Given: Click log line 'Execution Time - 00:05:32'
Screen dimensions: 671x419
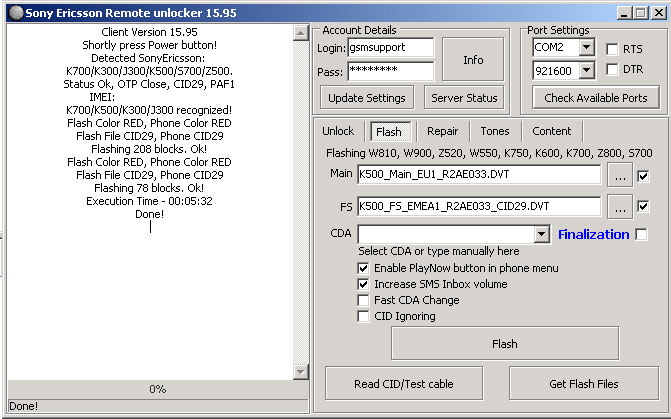Looking at the screenshot, I should tap(149, 201).
